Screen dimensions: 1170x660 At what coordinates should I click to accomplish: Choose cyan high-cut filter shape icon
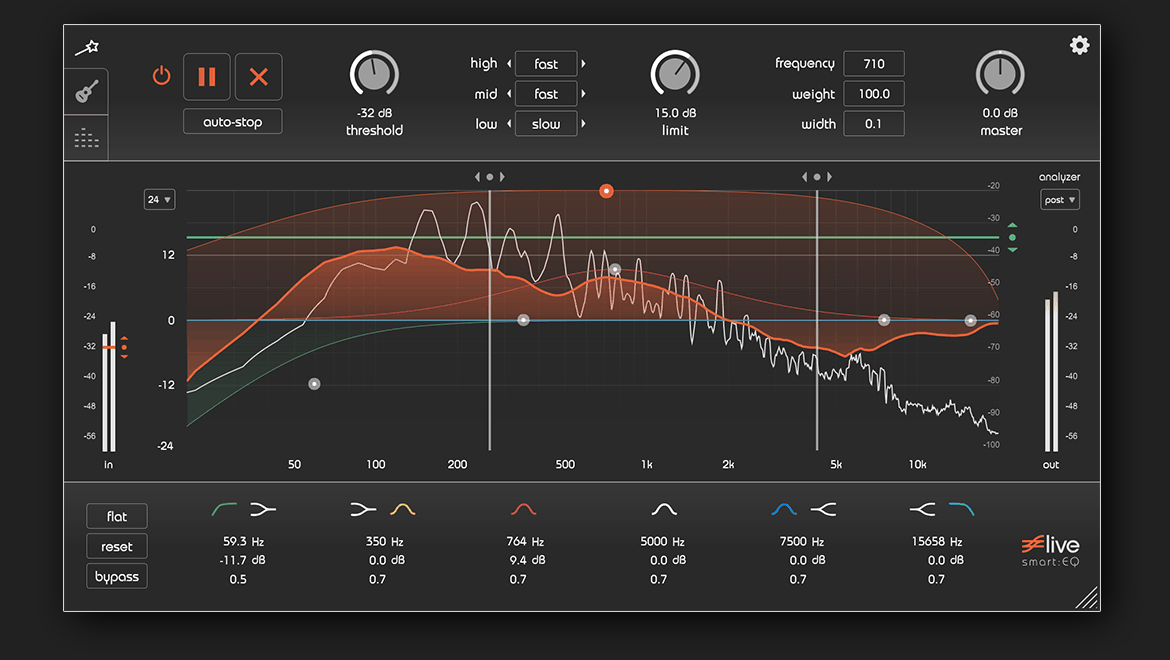click(961, 509)
